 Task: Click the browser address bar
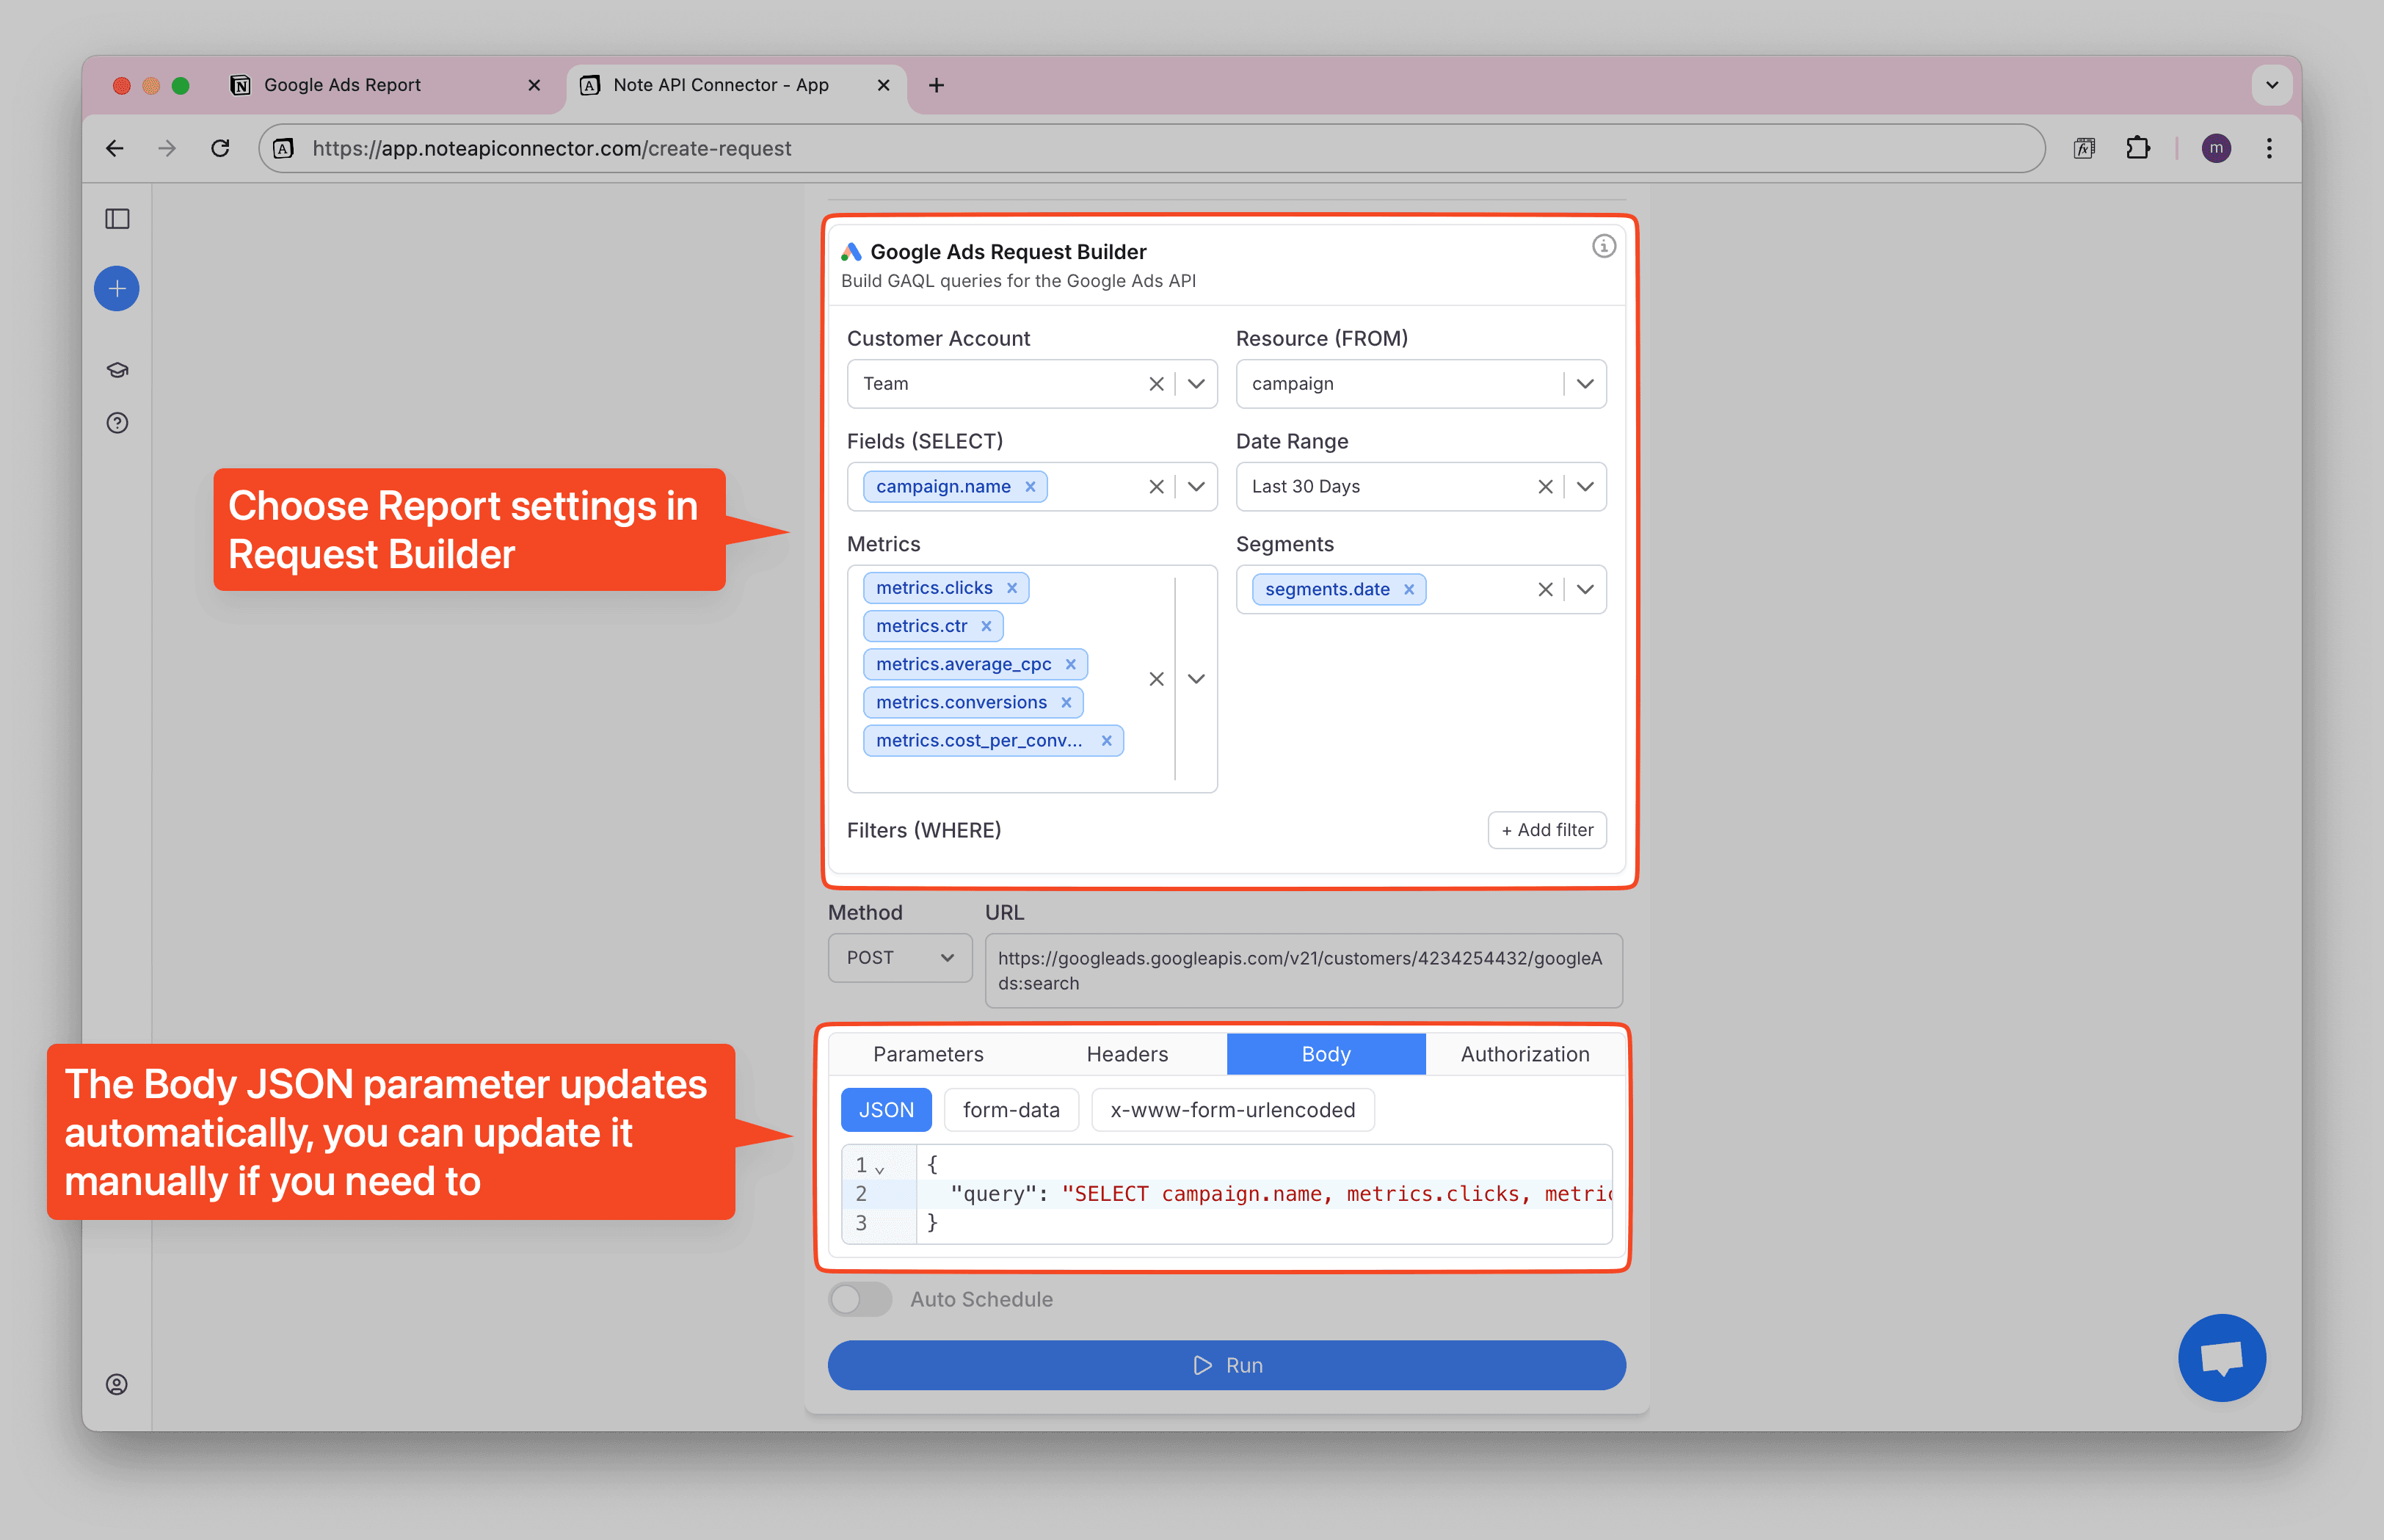(x=1152, y=148)
